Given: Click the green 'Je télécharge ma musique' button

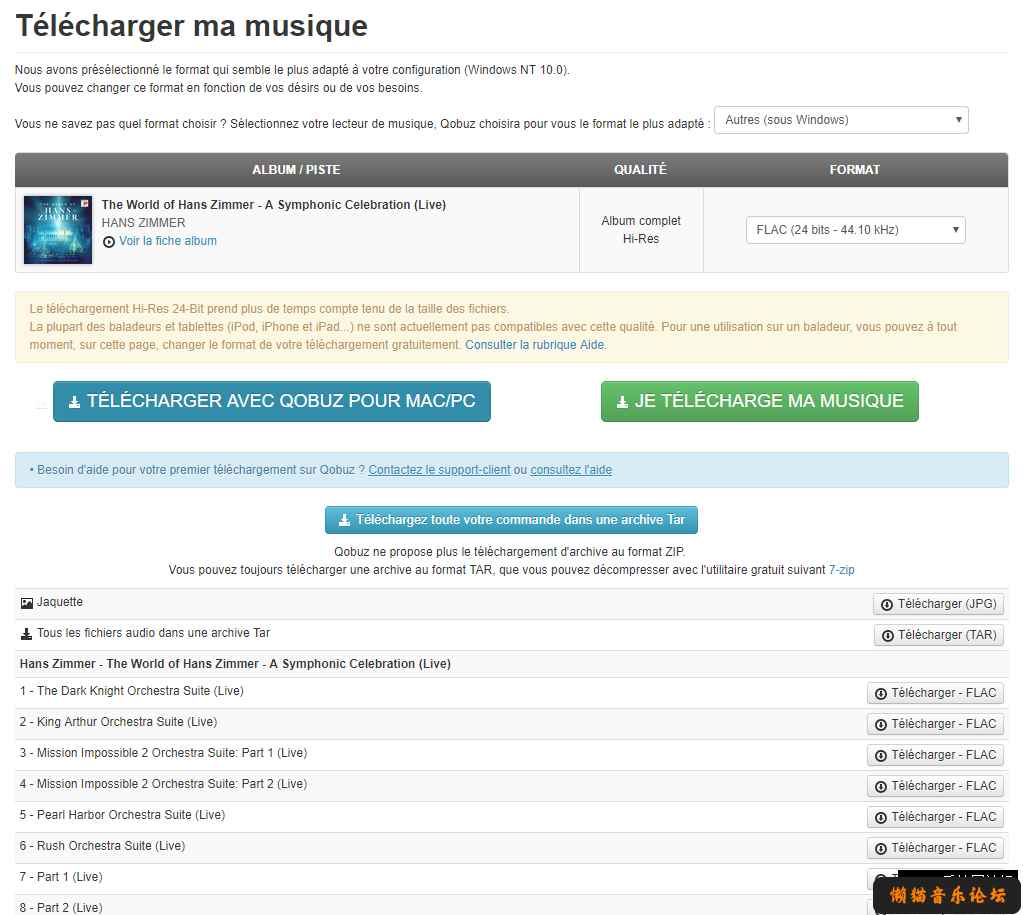Looking at the screenshot, I should tap(759, 401).
